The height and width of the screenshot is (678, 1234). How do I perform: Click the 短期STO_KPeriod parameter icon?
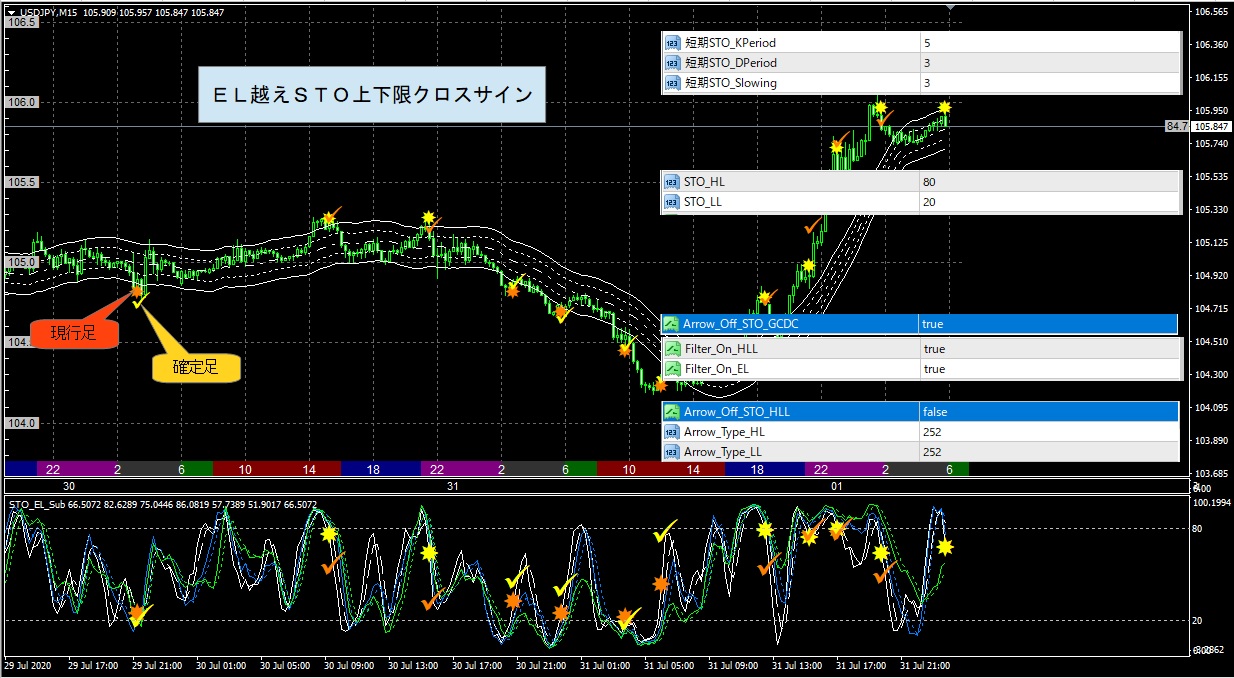coord(672,43)
